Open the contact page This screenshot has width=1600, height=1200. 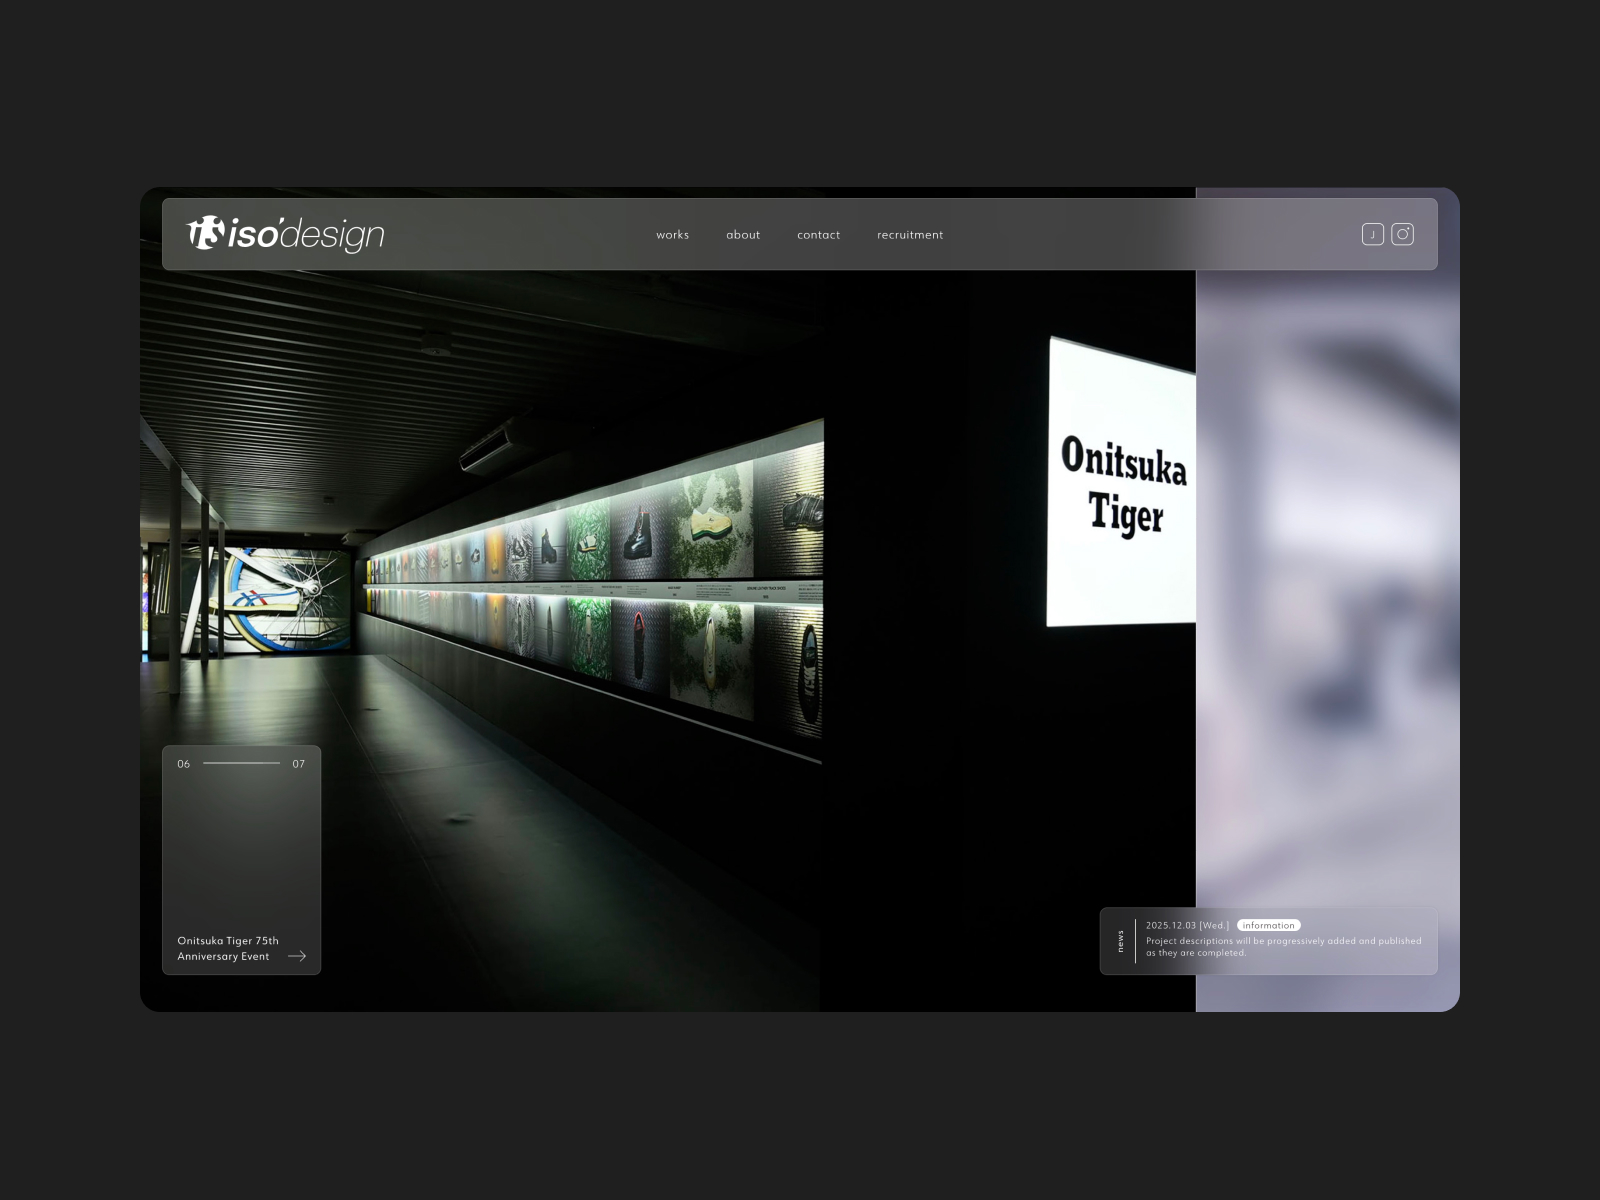click(x=818, y=235)
